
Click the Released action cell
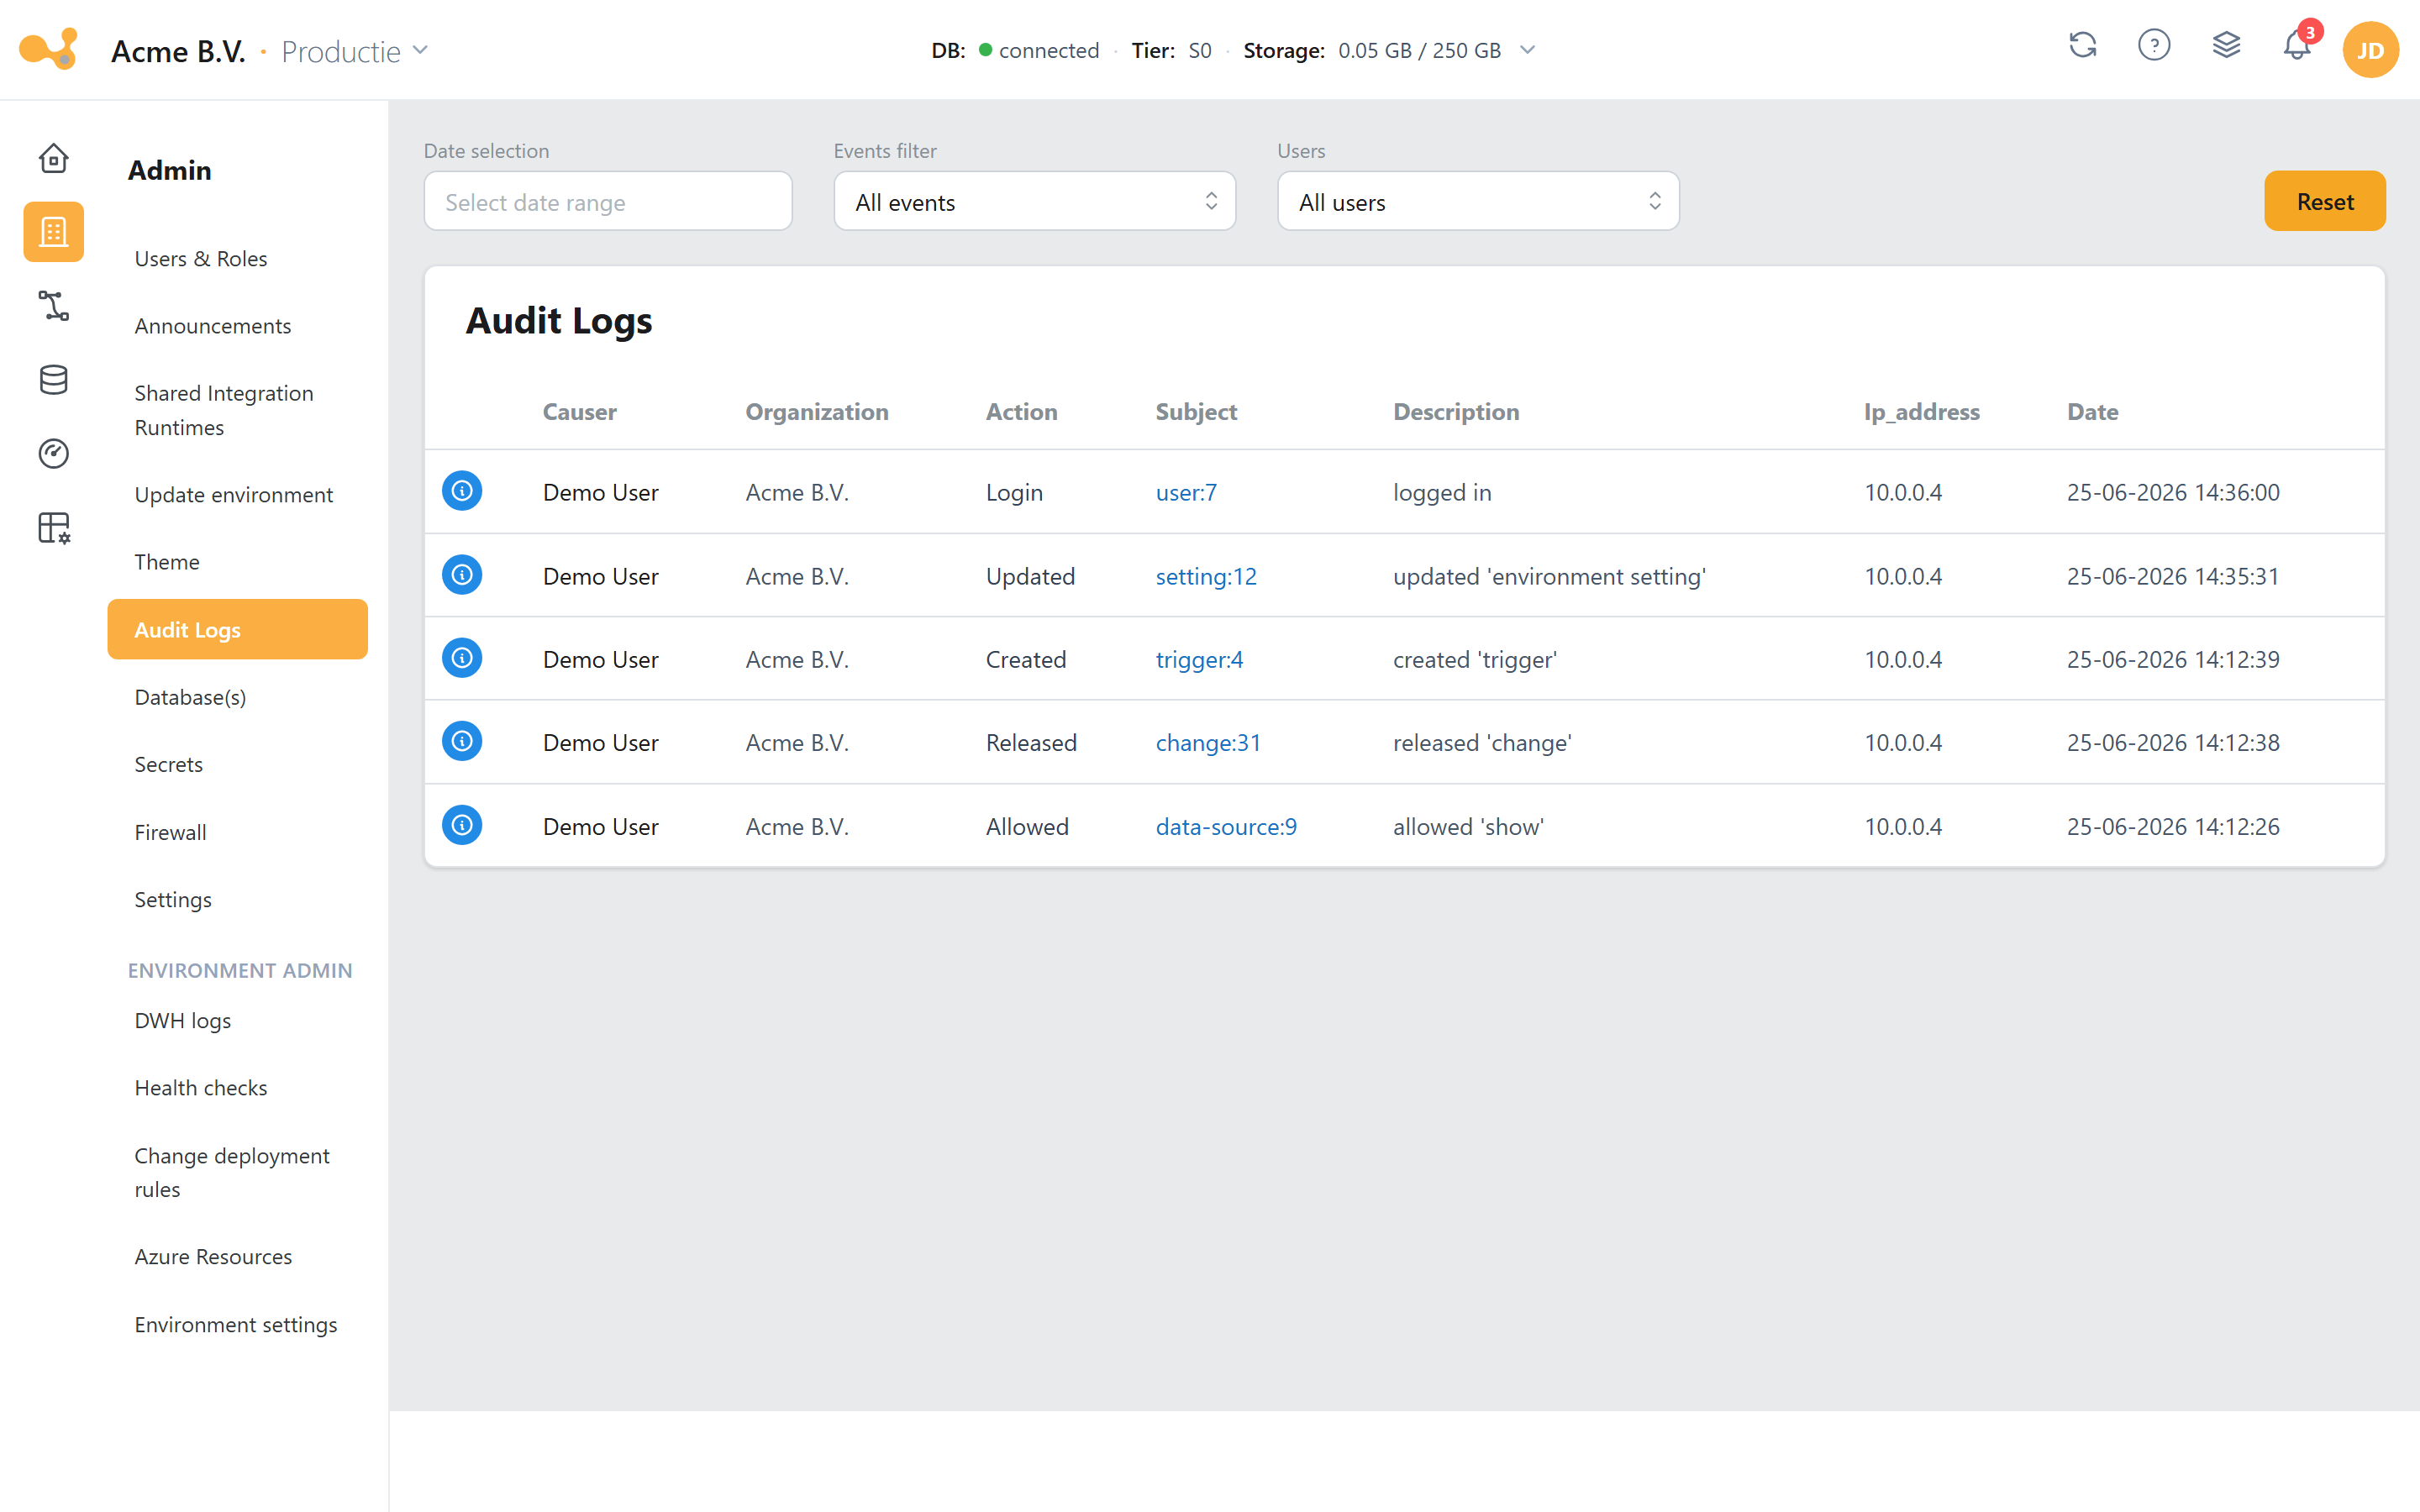click(1031, 742)
